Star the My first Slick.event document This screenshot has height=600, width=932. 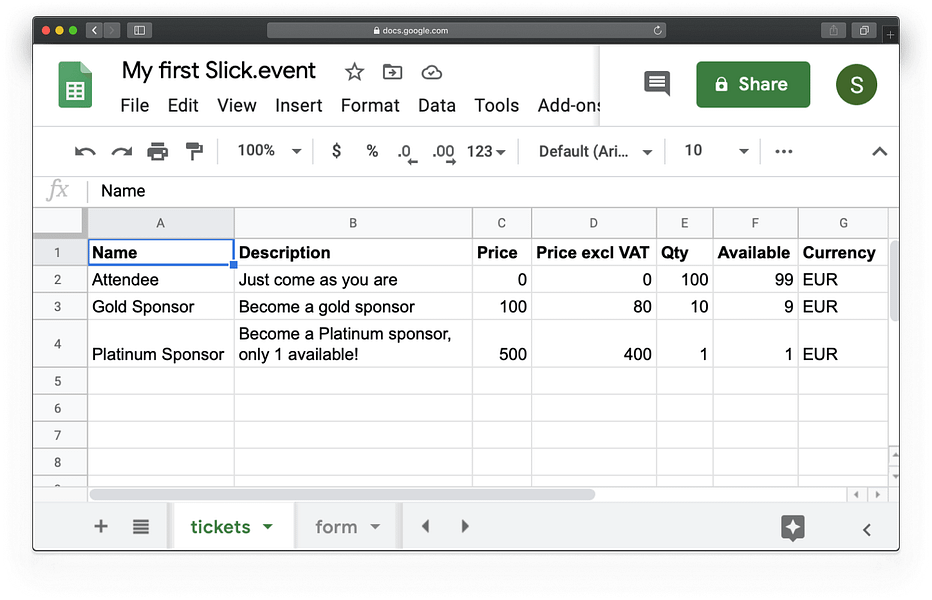tap(354, 72)
